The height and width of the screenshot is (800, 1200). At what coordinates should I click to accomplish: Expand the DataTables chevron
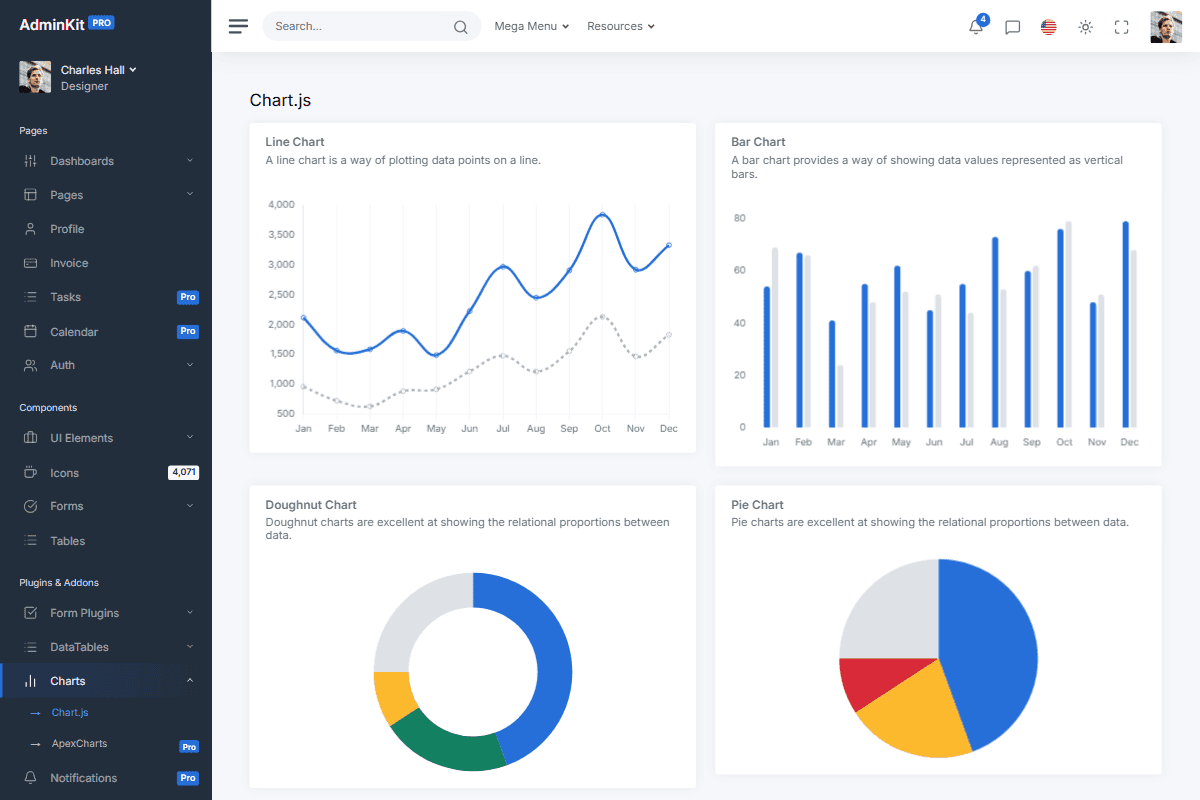(x=190, y=646)
